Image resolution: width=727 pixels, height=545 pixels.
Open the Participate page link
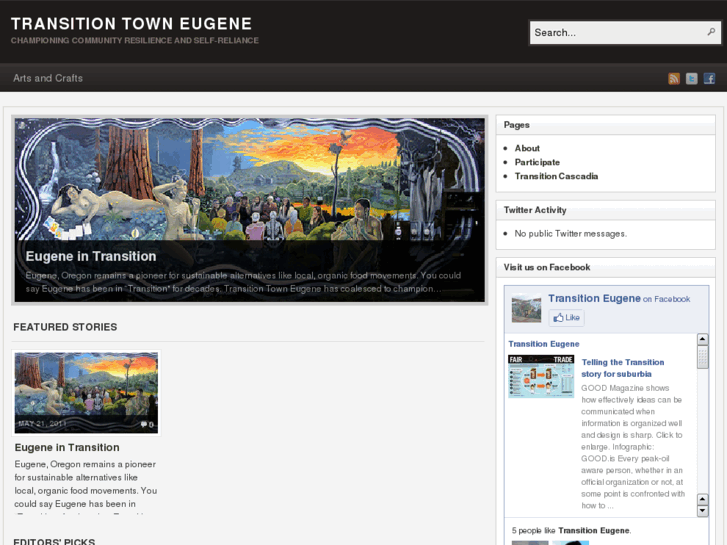point(537,162)
